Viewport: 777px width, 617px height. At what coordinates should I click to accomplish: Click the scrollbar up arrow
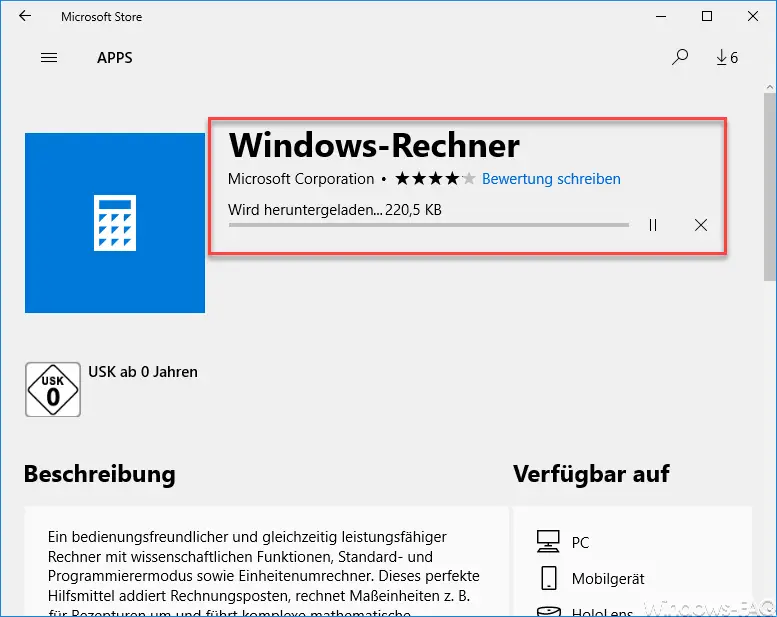(x=770, y=87)
